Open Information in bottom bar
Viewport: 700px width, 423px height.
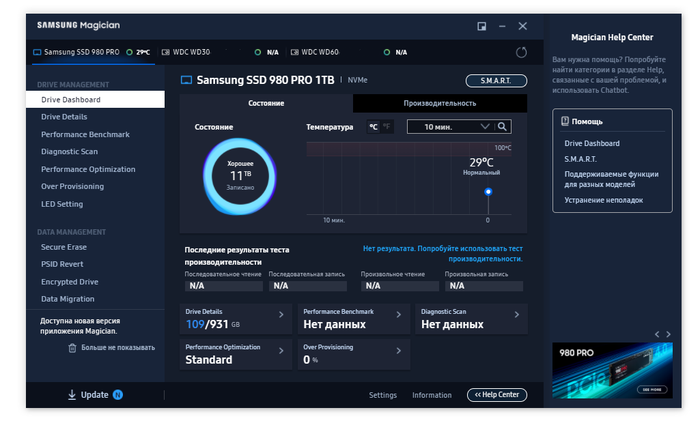point(432,395)
